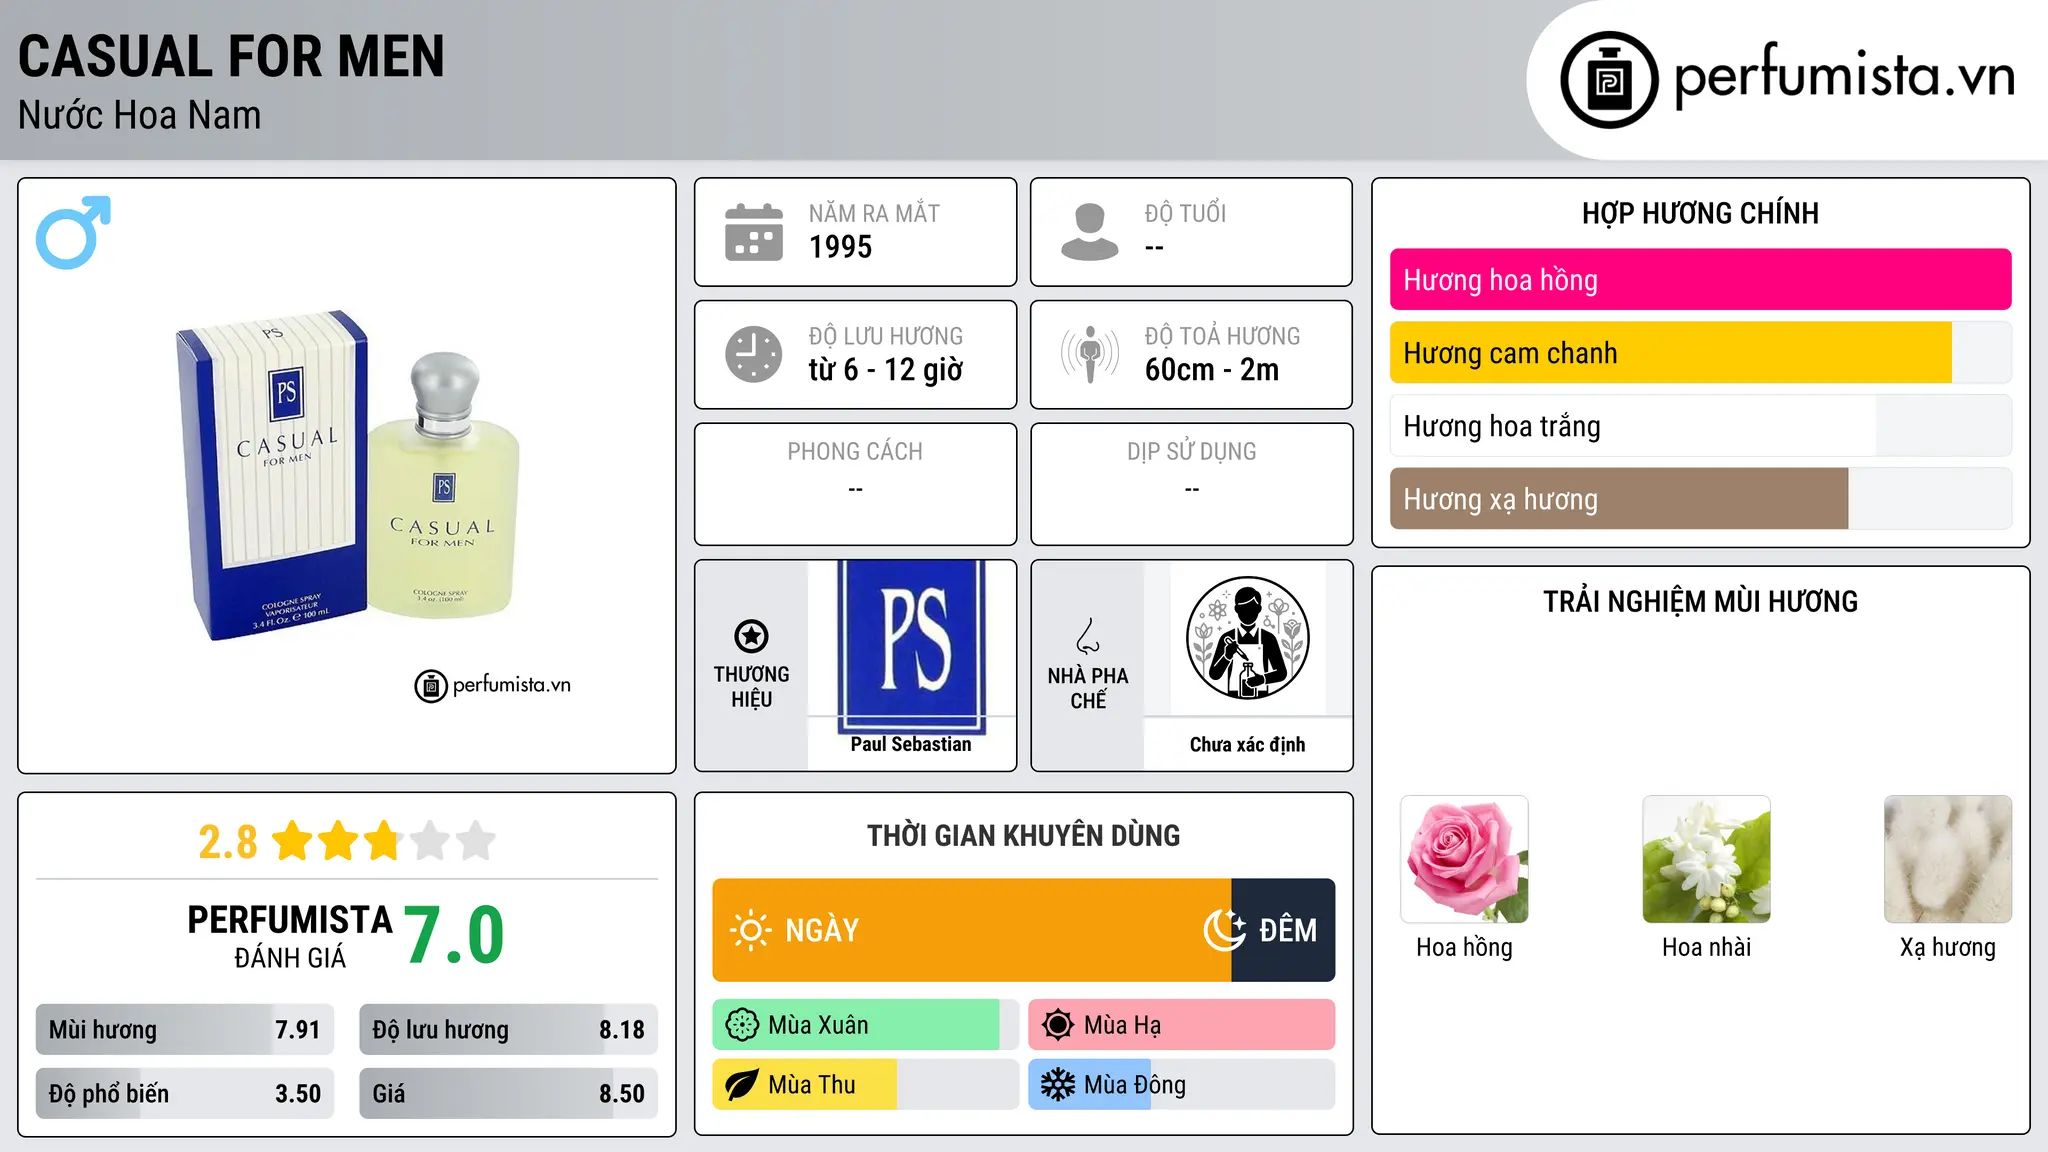Click the sillage value 60cm - 2m
2048x1152 pixels.
point(1211,370)
